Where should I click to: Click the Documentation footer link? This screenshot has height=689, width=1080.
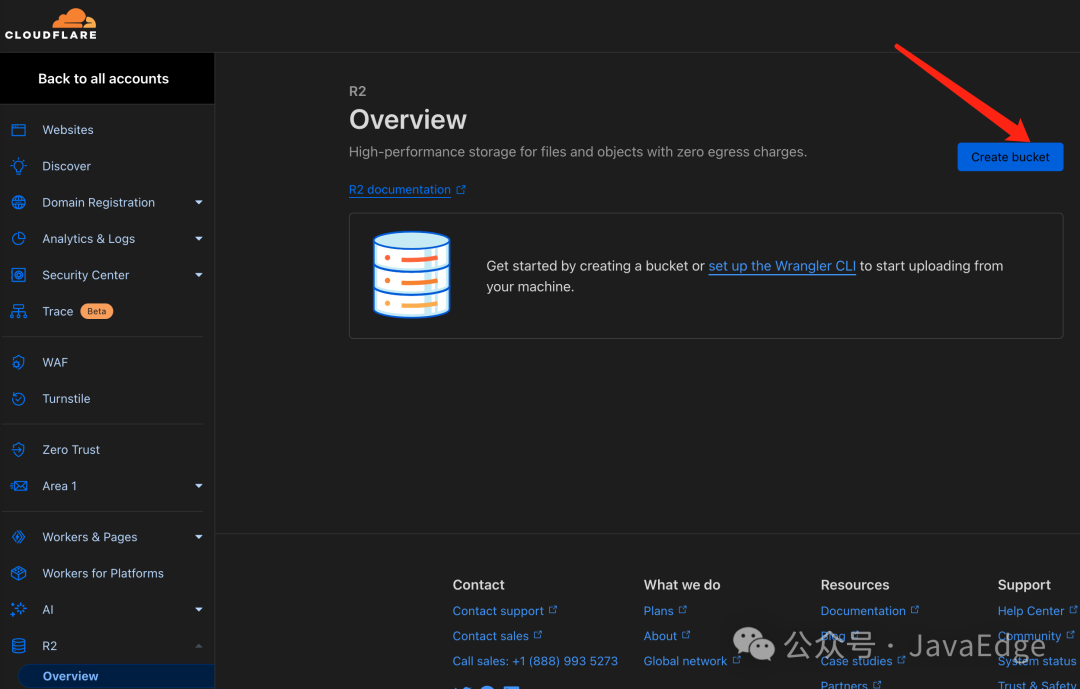click(863, 611)
